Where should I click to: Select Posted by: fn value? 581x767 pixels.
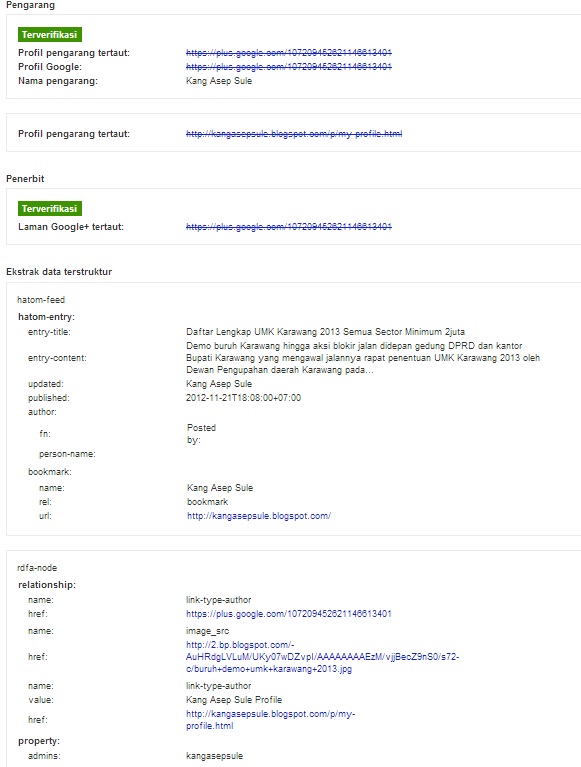click(201, 434)
